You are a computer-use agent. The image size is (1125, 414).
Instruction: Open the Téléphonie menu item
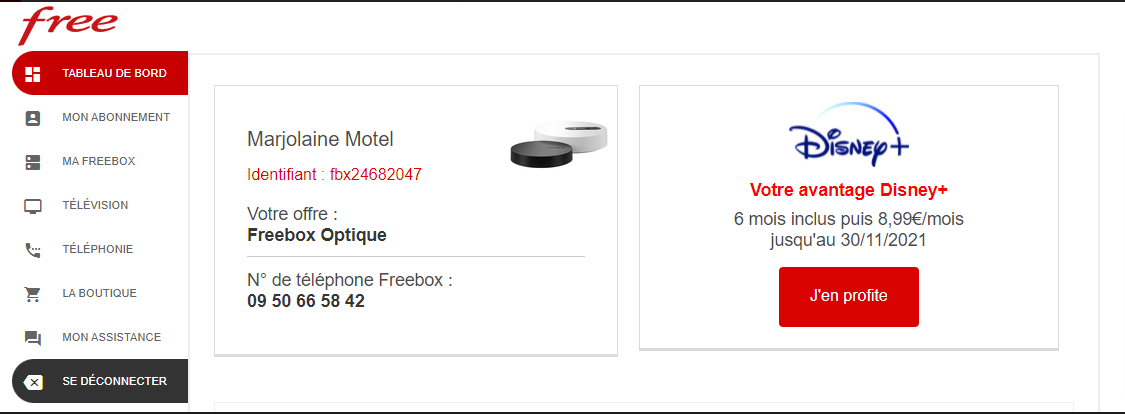click(97, 249)
